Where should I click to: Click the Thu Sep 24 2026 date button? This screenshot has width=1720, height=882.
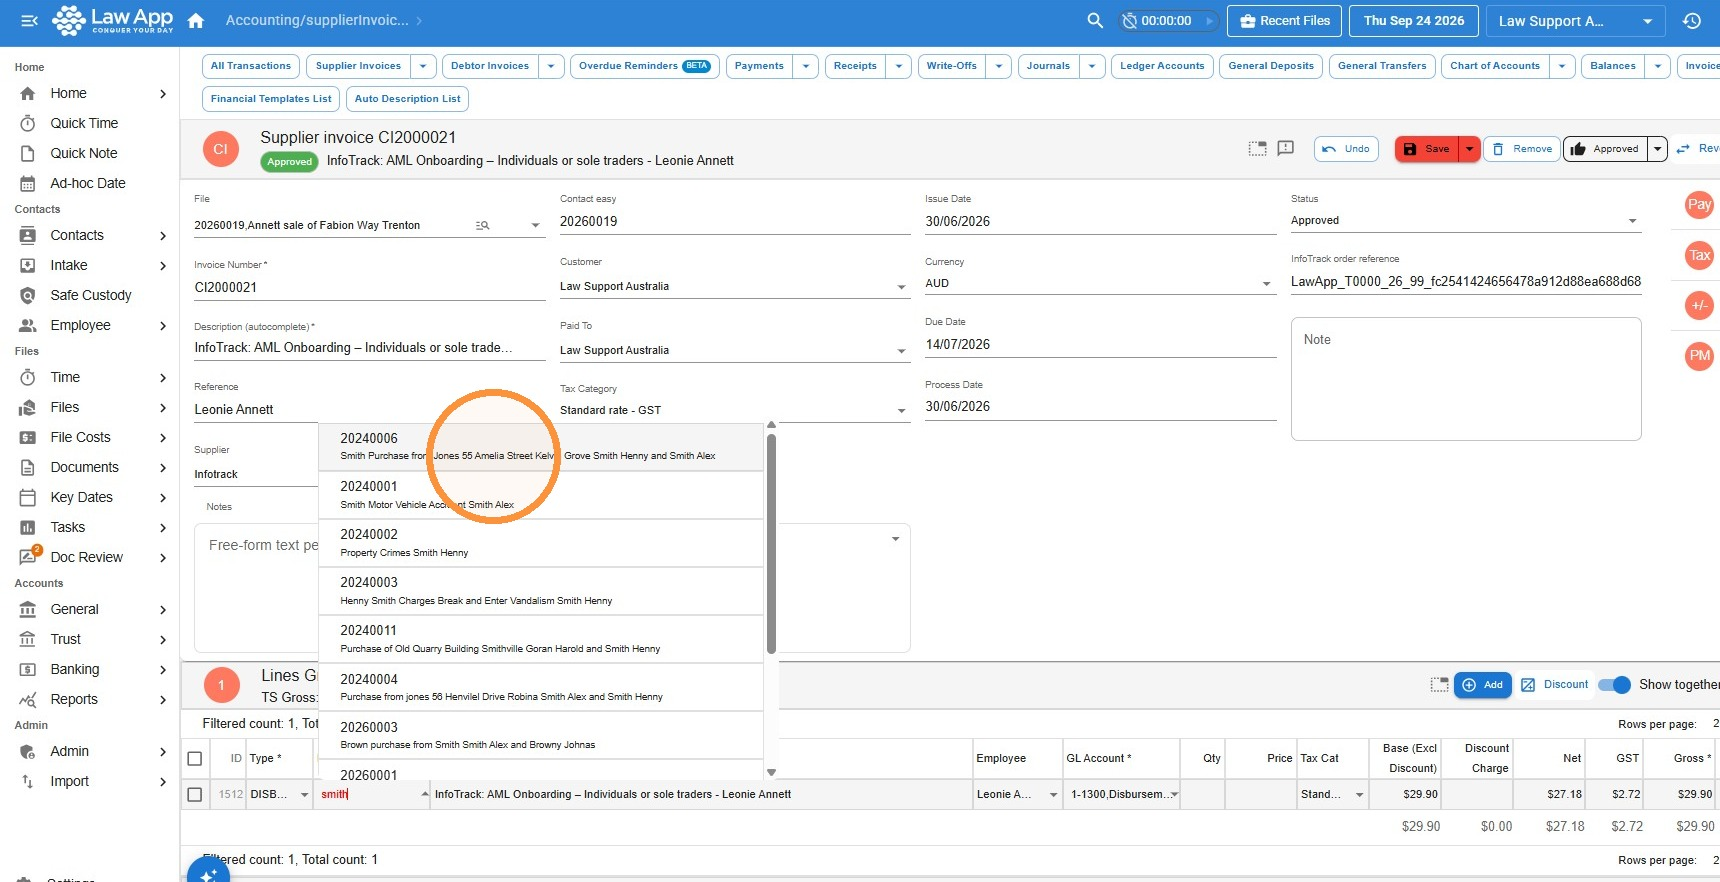pos(1413,21)
